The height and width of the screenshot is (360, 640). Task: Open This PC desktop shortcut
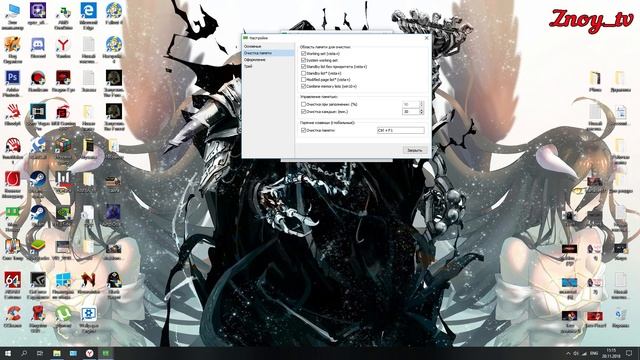pyautogui.click(x=12, y=16)
